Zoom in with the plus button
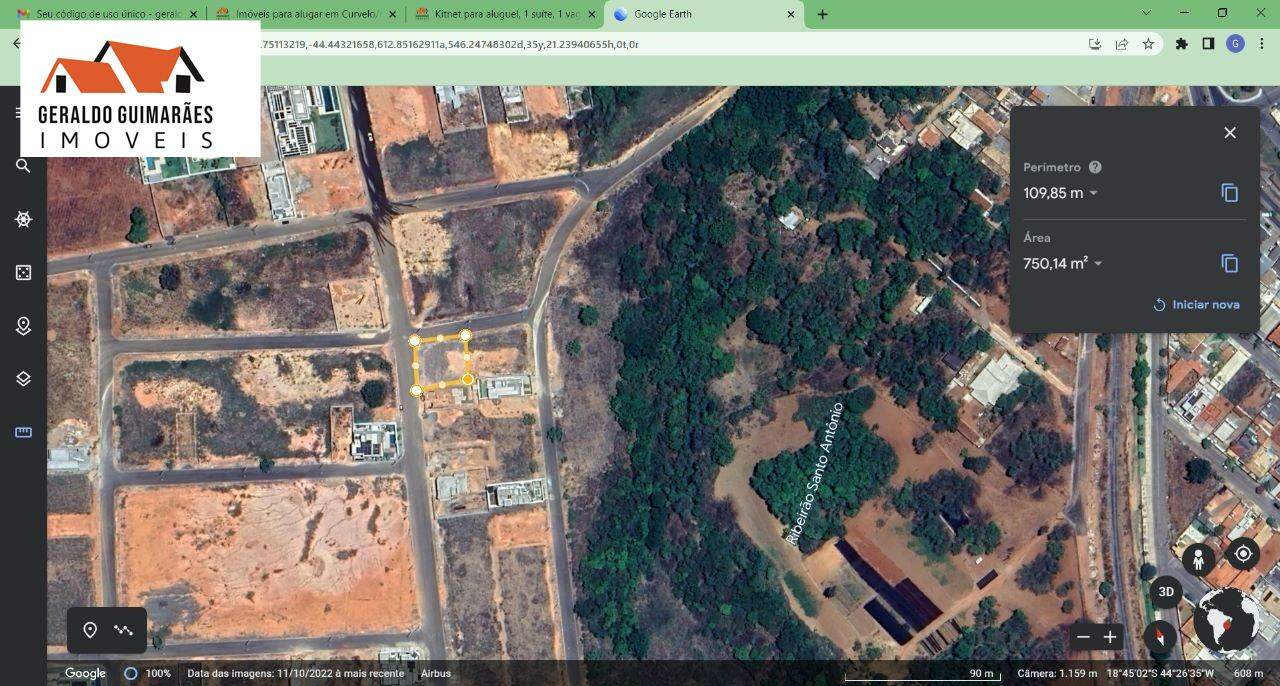 [x=1110, y=637]
